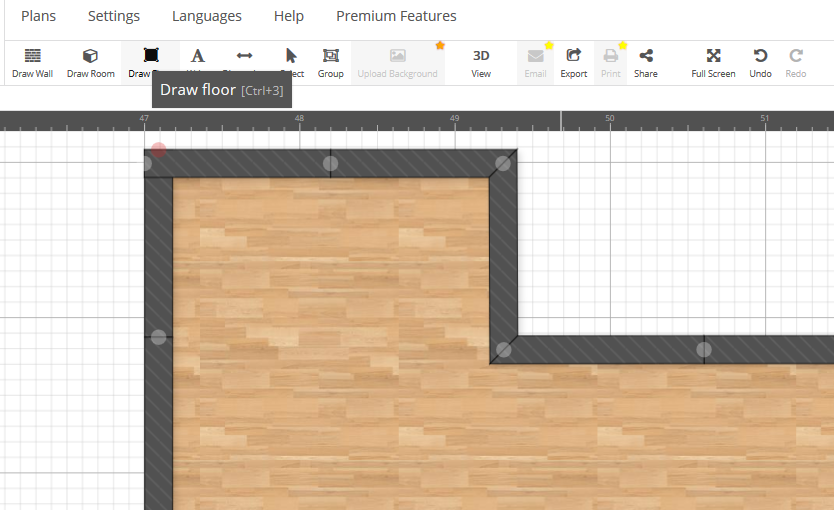Click the Share button
Screen dimensions: 834x510
pyautogui.click(x=646, y=63)
